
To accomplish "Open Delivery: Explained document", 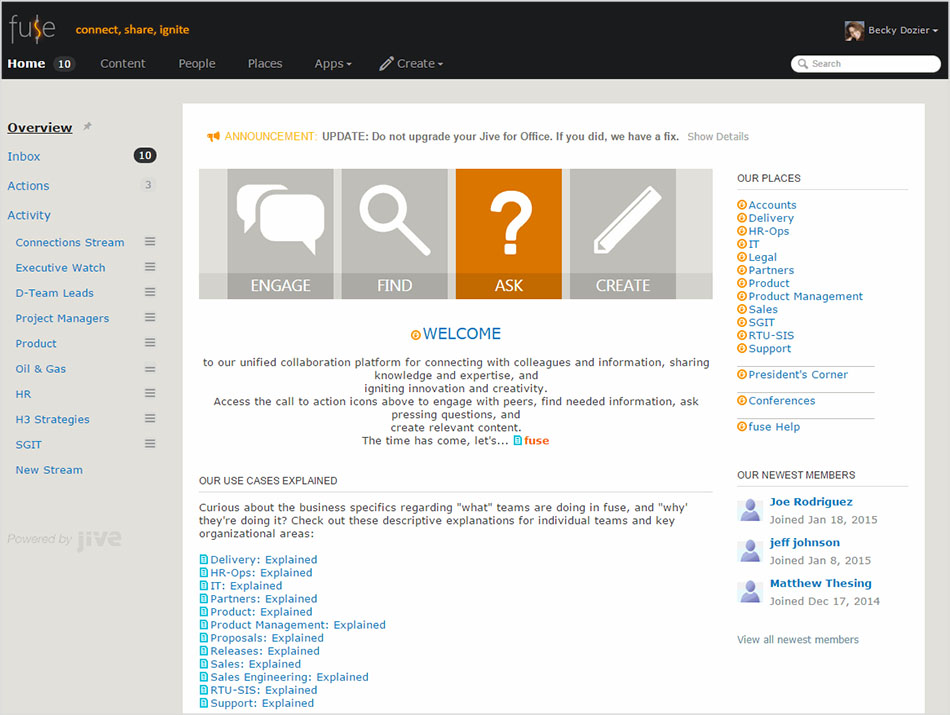I will (264, 559).
